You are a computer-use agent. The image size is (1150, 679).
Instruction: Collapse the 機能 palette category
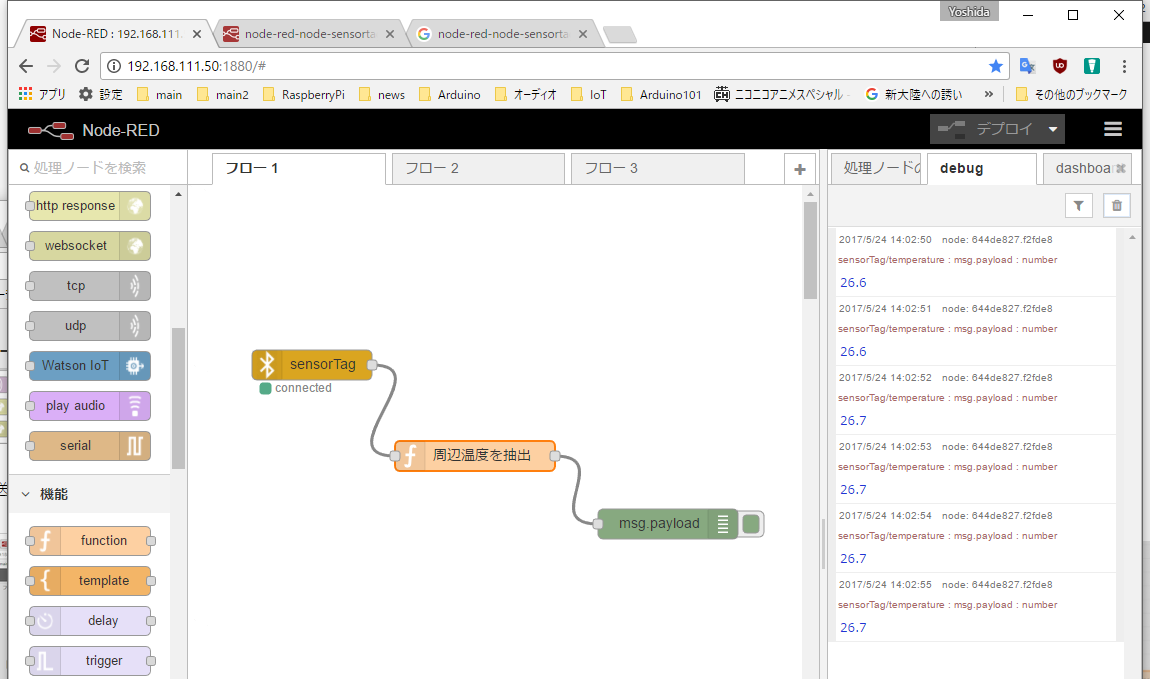[26, 494]
